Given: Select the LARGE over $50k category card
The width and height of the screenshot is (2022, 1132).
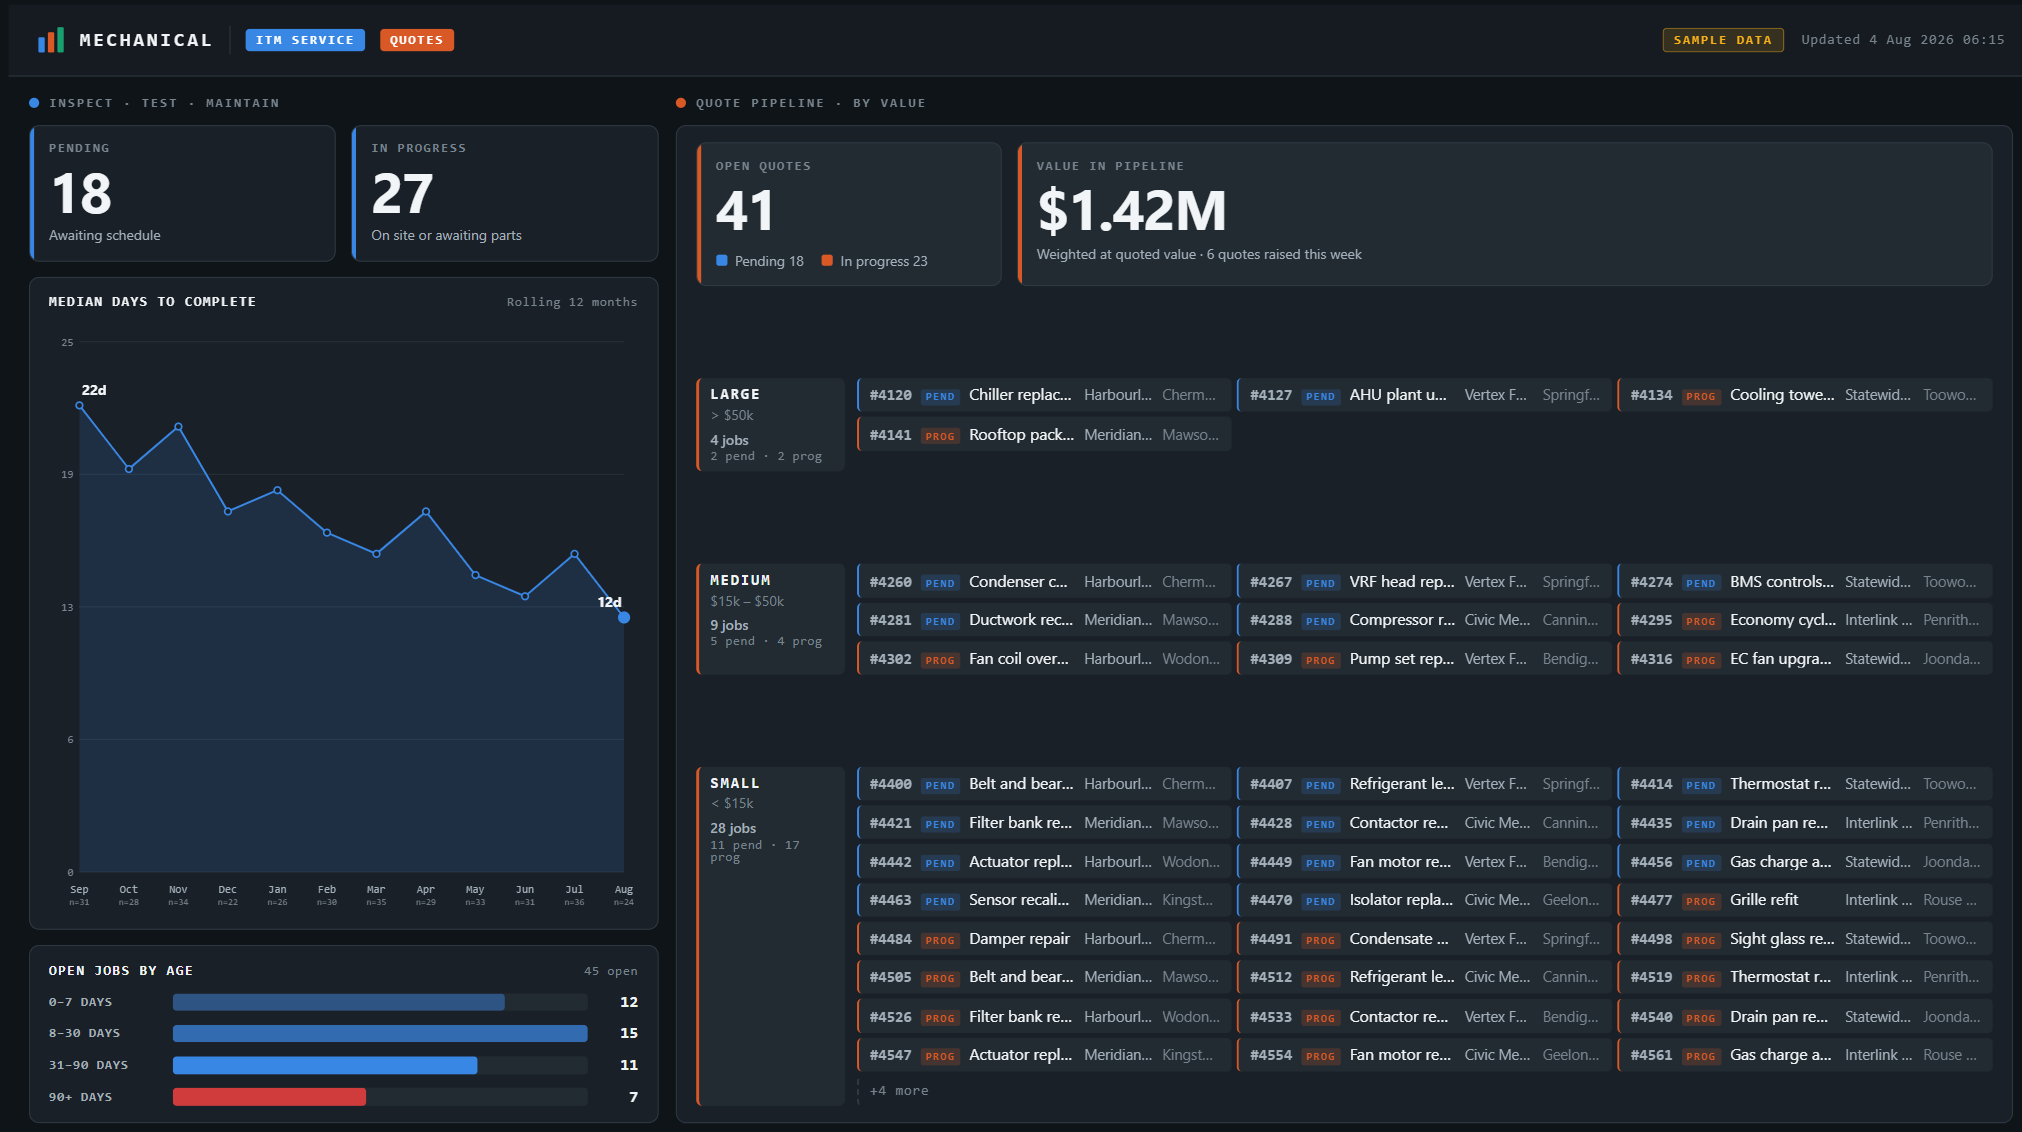Looking at the screenshot, I should click(x=770, y=424).
